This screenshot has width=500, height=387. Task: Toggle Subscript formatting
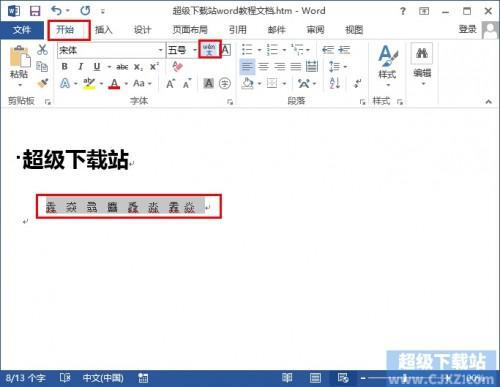point(138,67)
